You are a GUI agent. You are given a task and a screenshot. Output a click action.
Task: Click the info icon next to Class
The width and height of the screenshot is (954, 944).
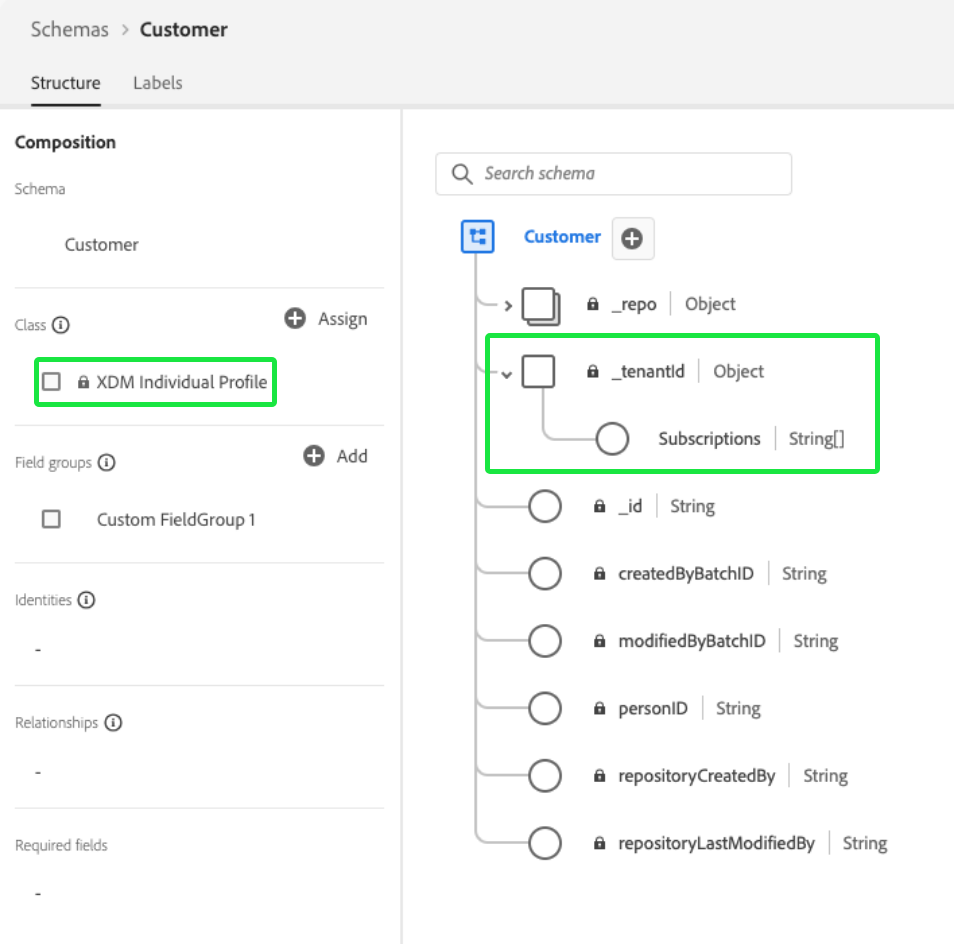pyautogui.click(x=61, y=325)
